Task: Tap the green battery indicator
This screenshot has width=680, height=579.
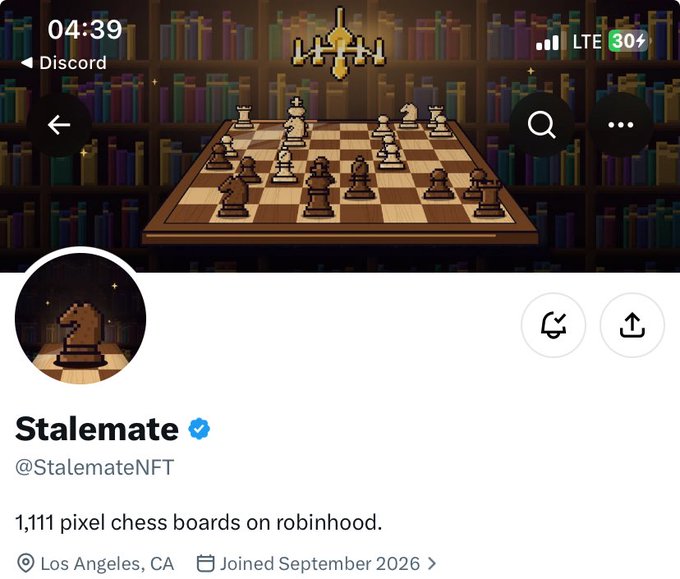Action: [x=628, y=41]
